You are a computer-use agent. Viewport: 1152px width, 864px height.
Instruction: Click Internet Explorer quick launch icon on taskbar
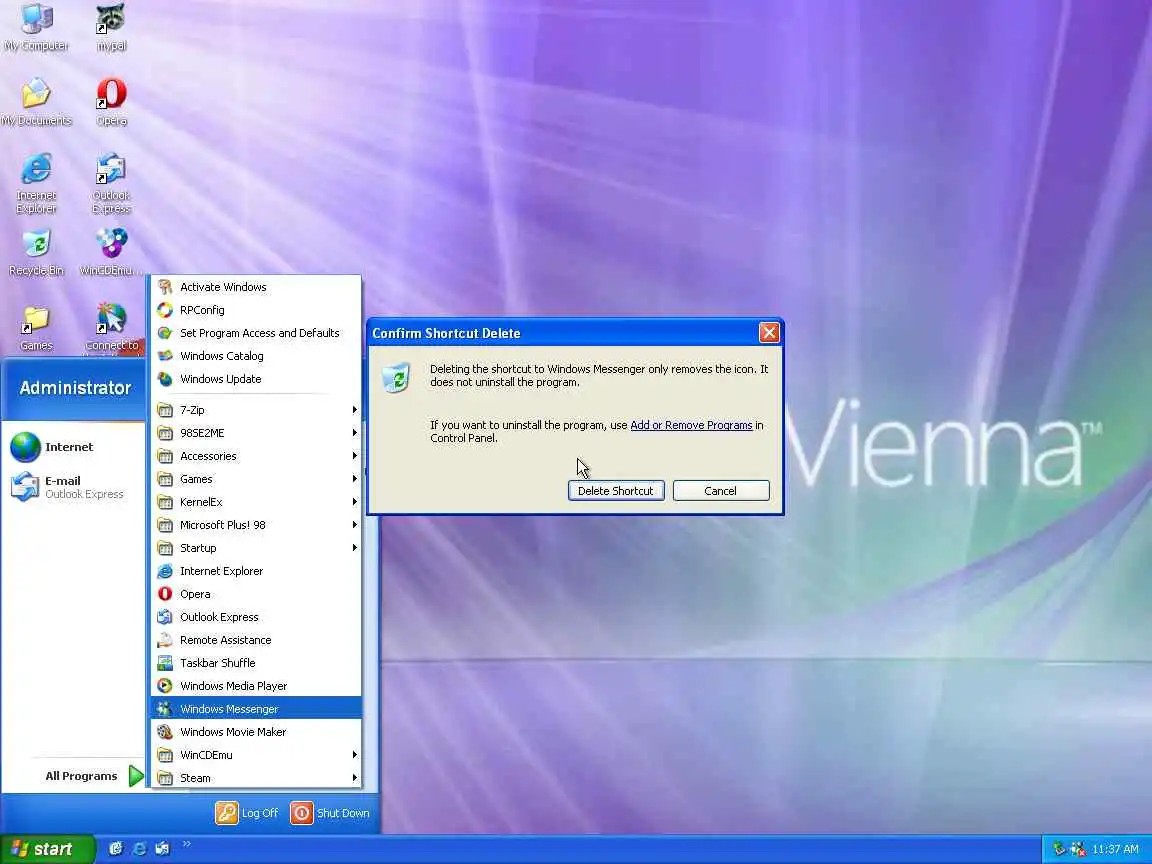coord(139,849)
